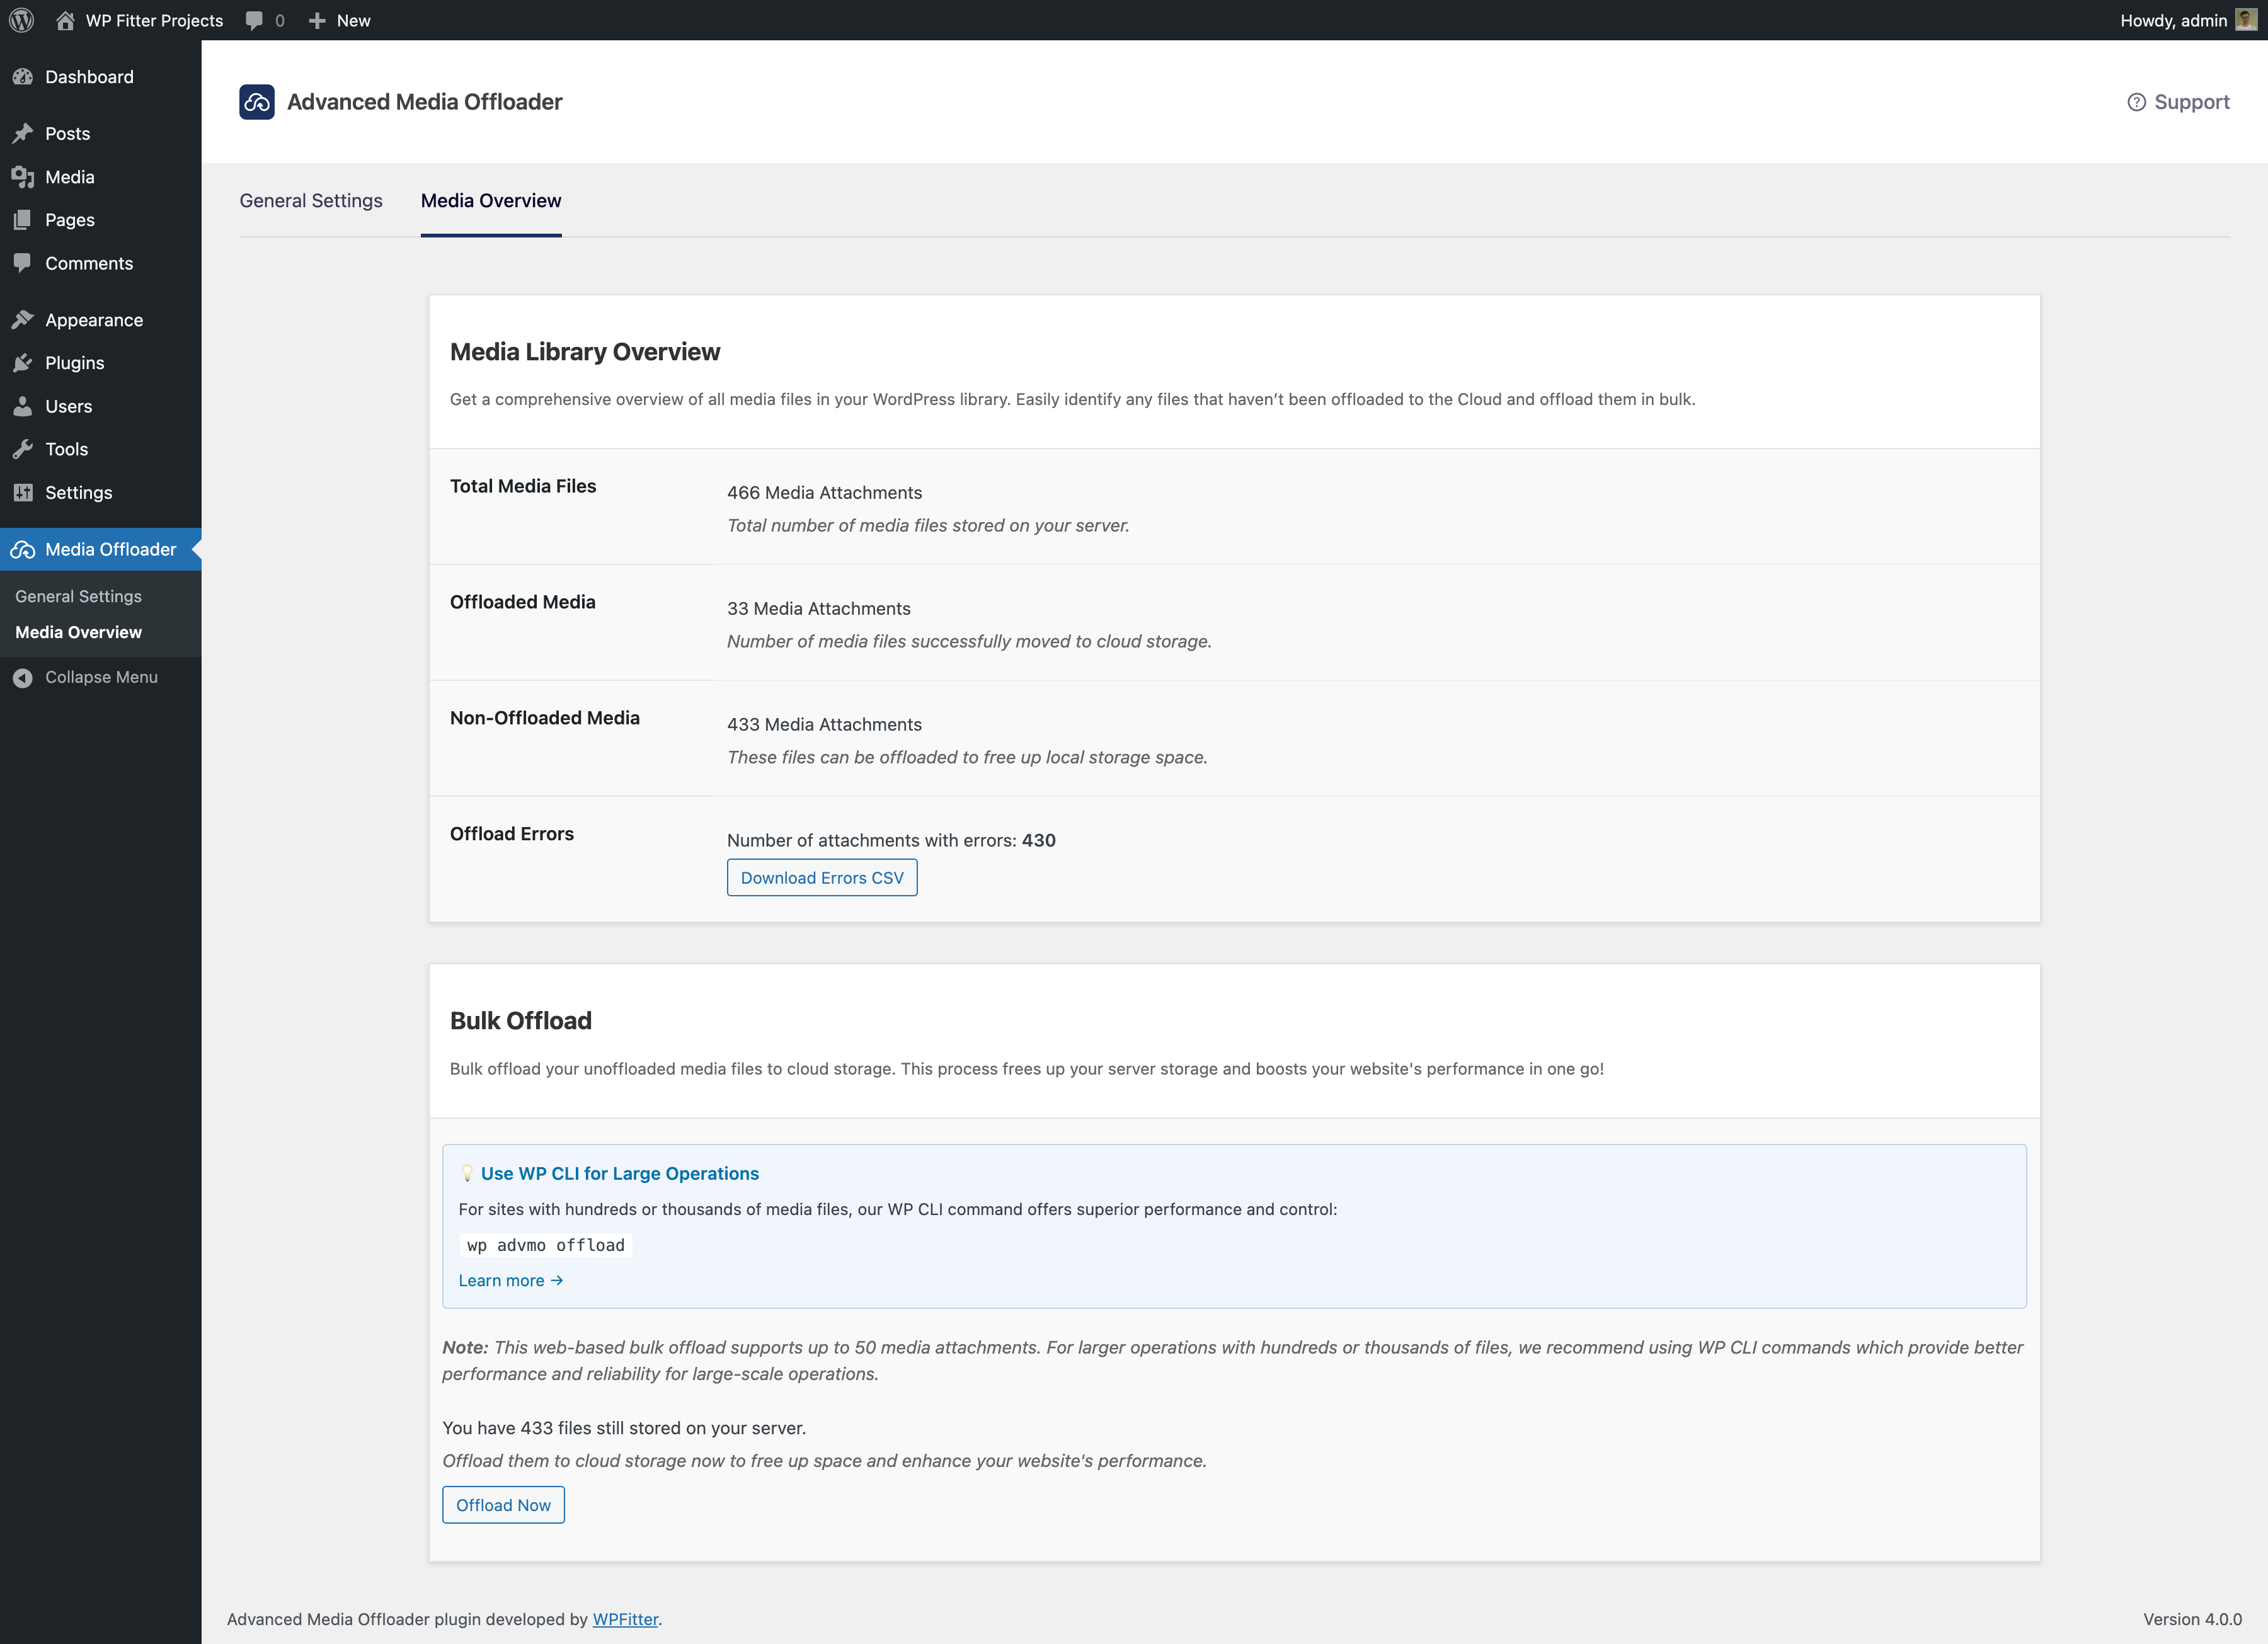The image size is (2268, 1644).
Task: Open the Dashboard menu item
Action: pos(100,77)
